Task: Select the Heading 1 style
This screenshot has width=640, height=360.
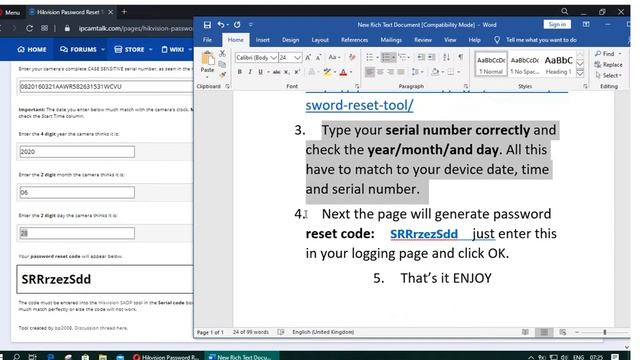Action: (558, 64)
